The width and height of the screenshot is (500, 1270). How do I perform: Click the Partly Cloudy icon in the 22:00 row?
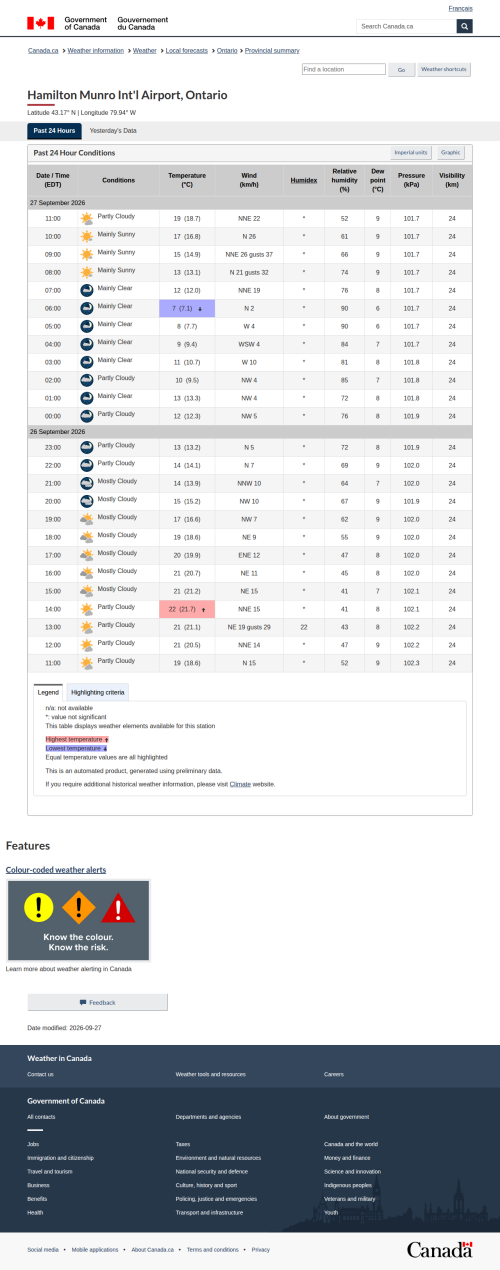click(87, 465)
